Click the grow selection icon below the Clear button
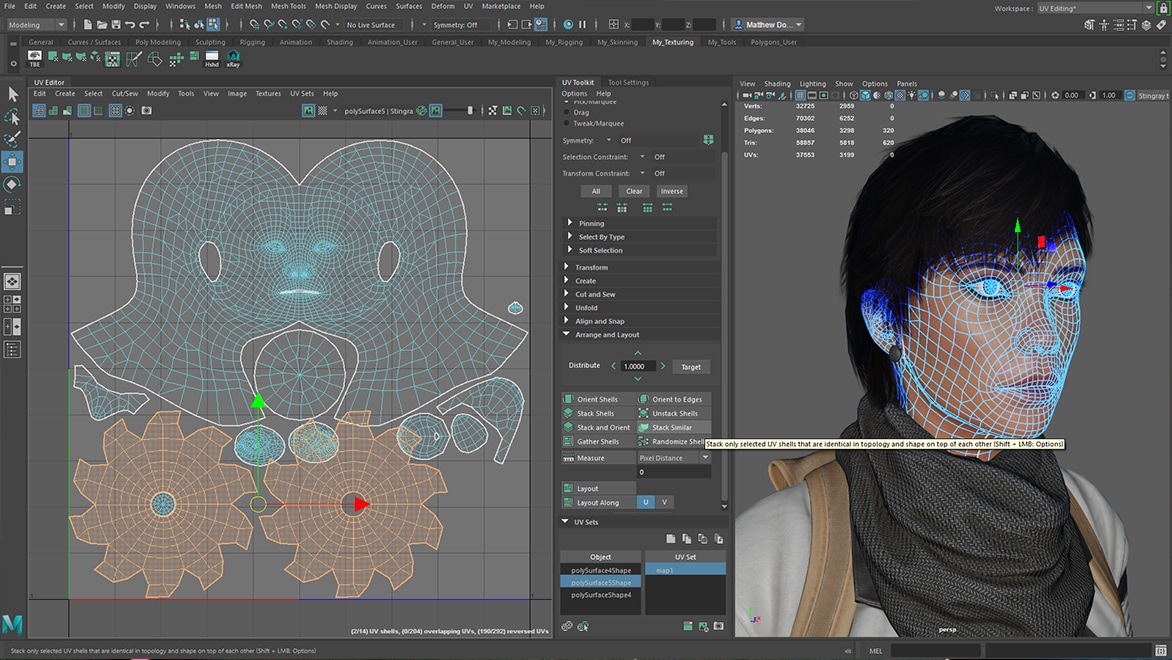This screenshot has height=660, width=1172. point(622,207)
